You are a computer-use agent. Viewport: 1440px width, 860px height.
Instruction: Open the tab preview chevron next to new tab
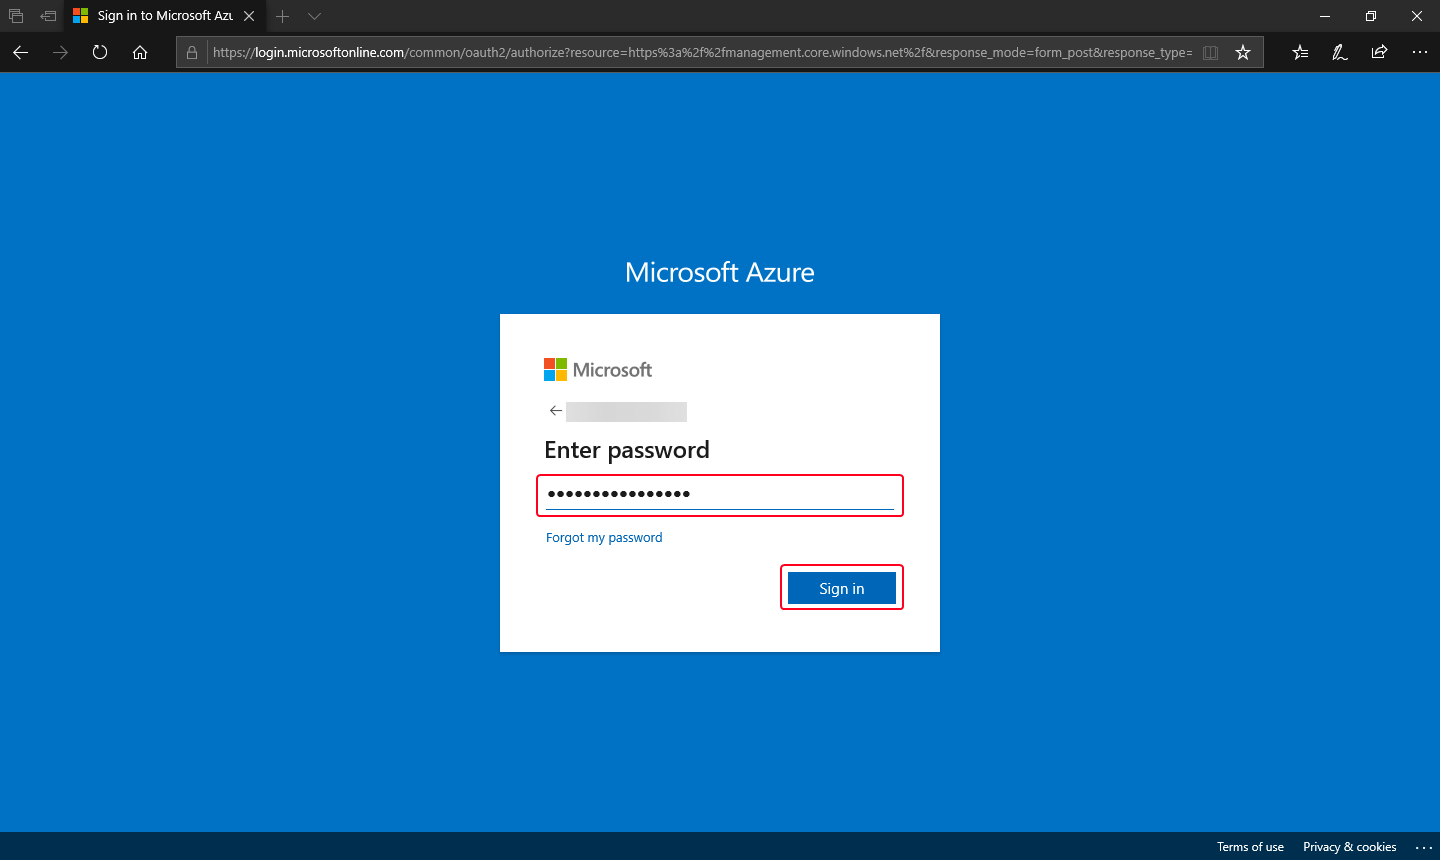(x=314, y=16)
